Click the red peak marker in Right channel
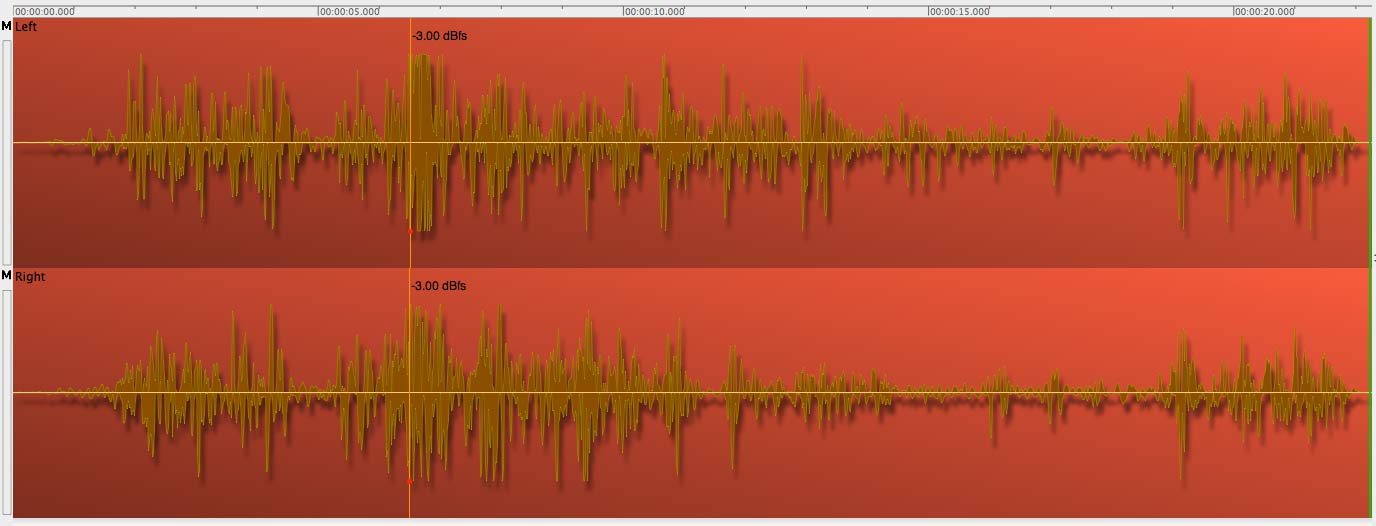 [x=410, y=481]
